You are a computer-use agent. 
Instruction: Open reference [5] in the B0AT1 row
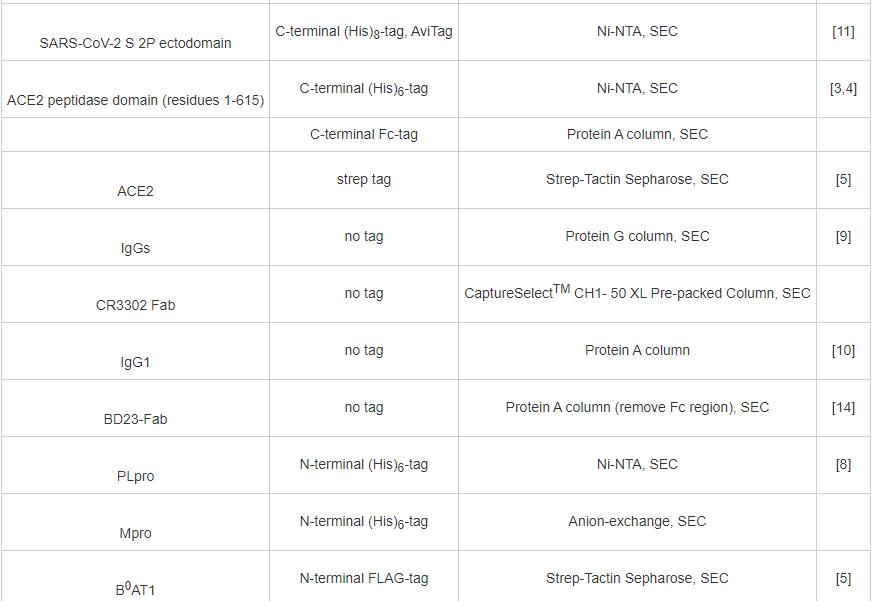click(x=843, y=579)
